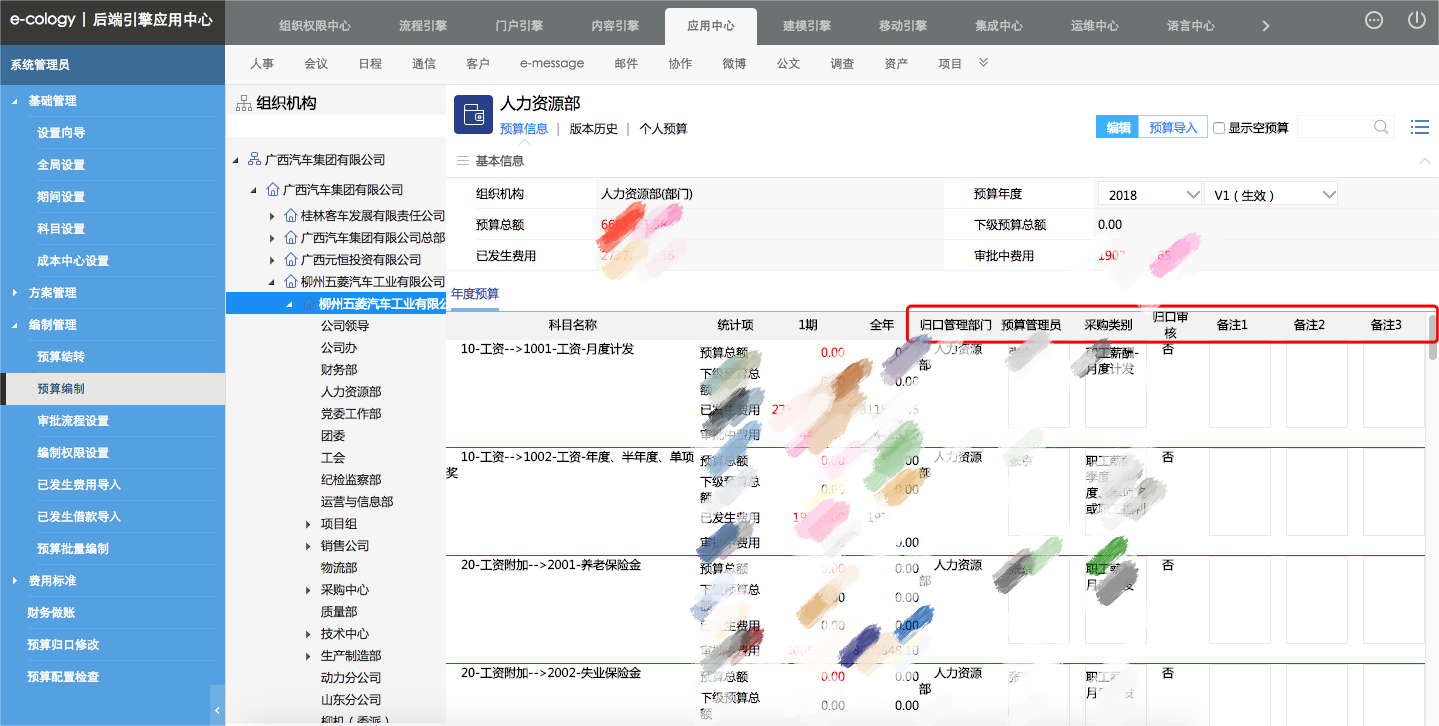Open the circled ellipsis more-options icon
This screenshot has height=726, width=1439.
tap(1374, 20)
